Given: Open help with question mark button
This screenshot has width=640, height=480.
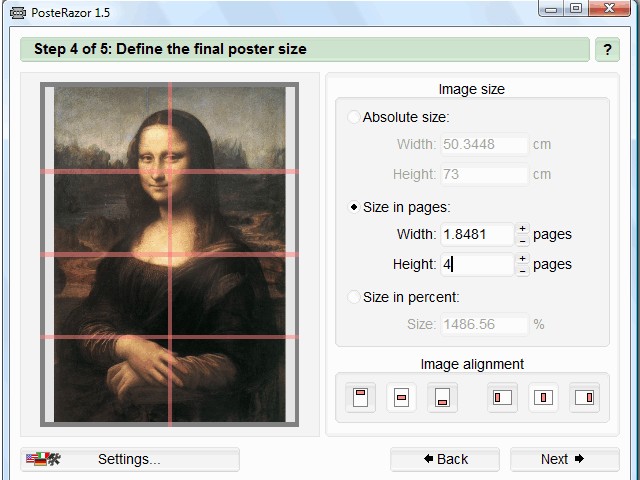Looking at the screenshot, I should click(607, 50).
